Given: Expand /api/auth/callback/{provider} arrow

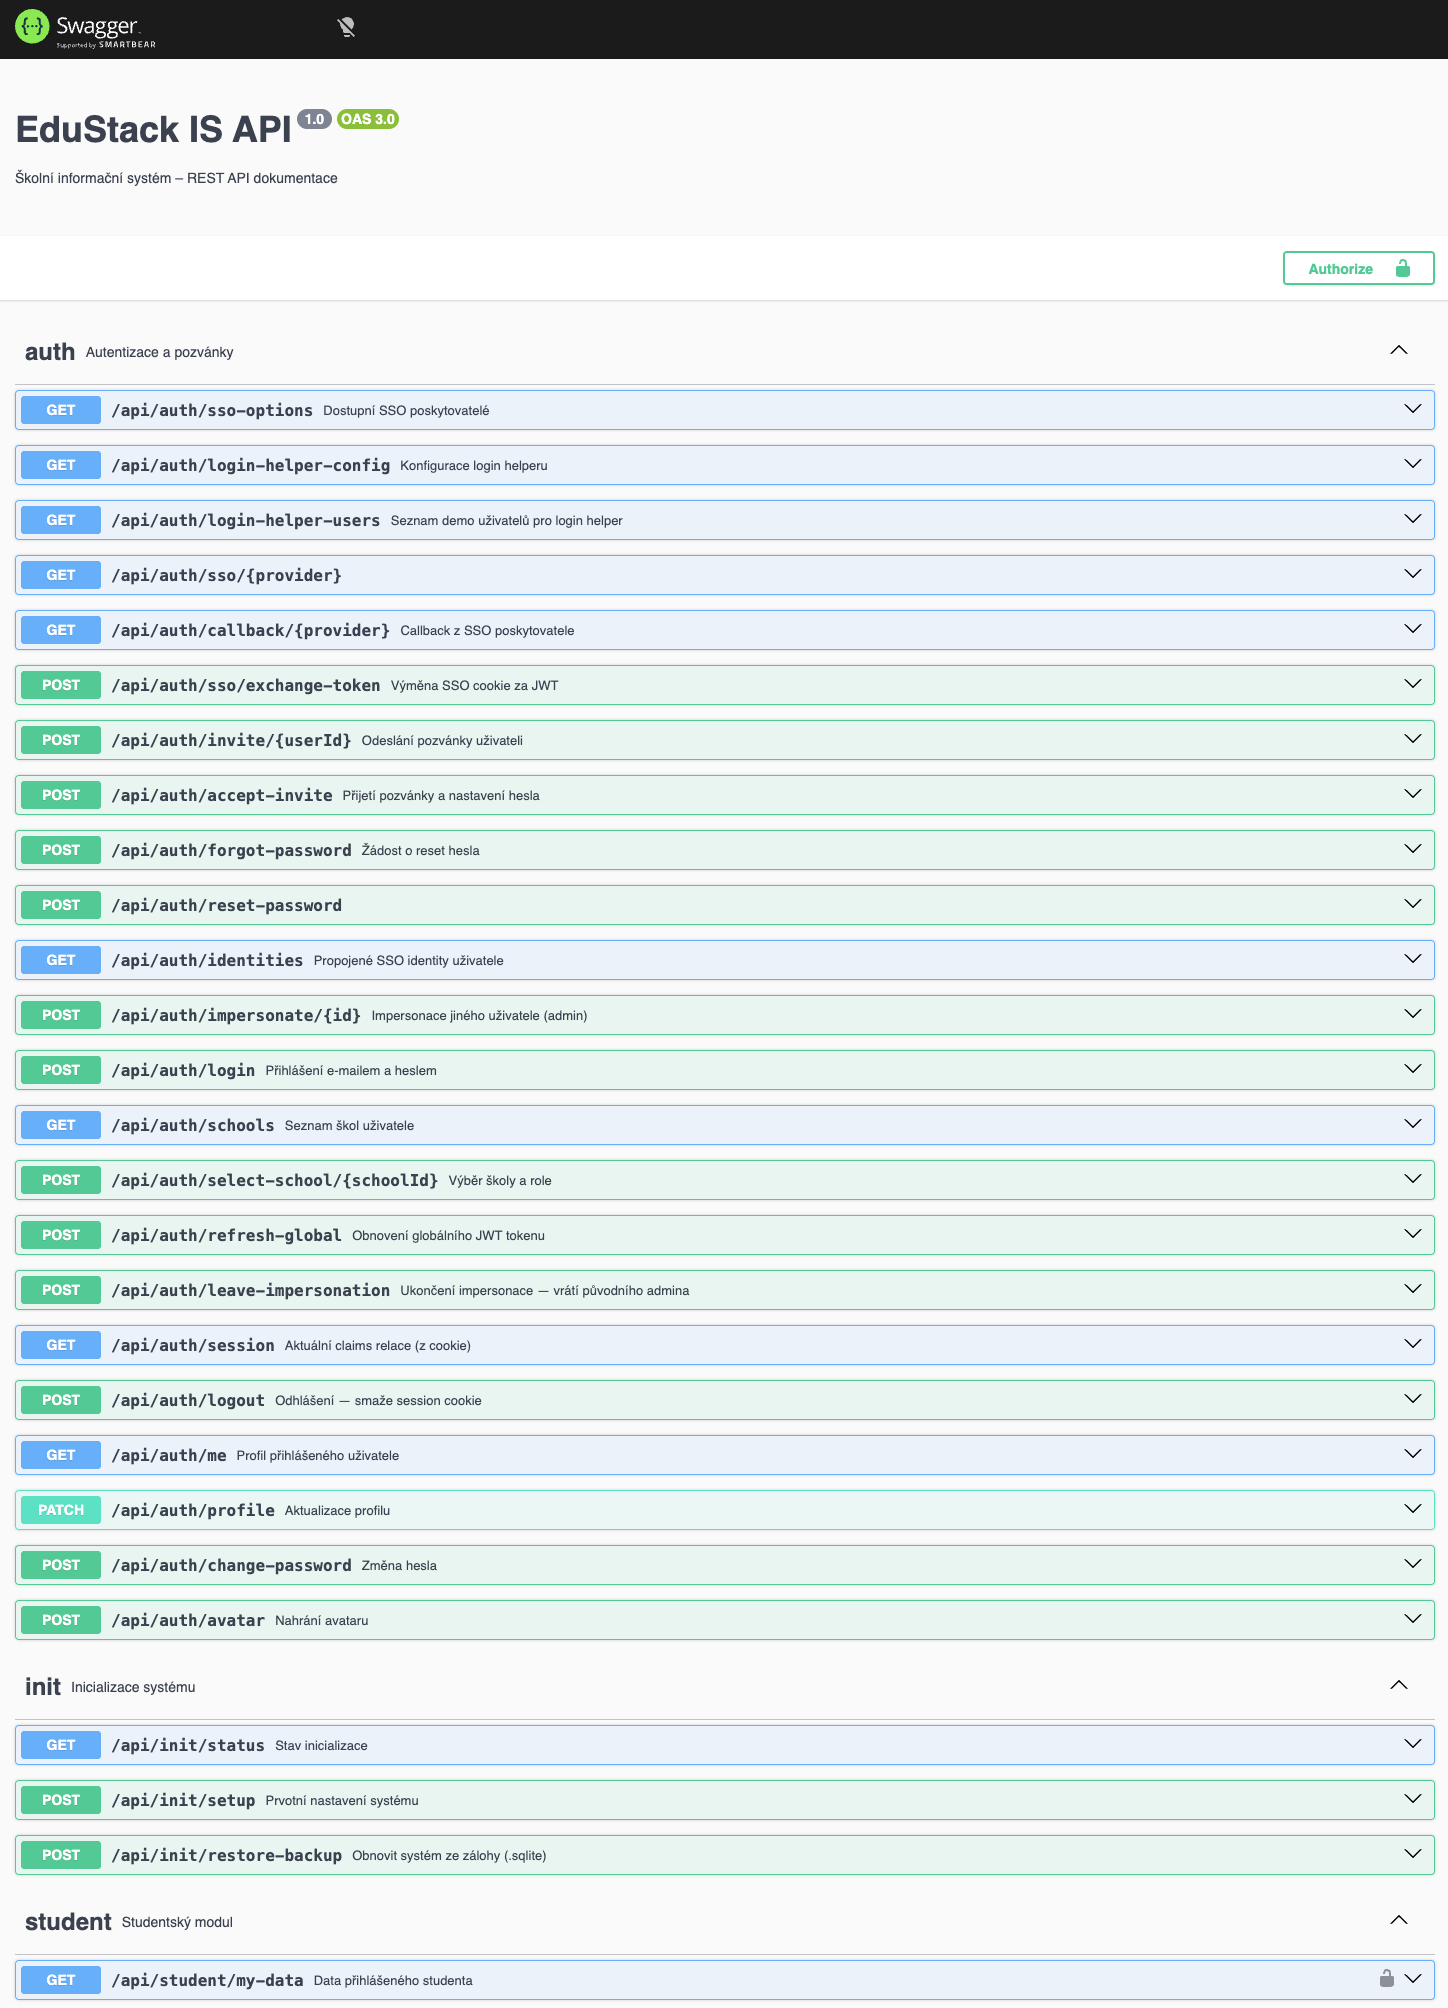Looking at the screenshot, I should [1413, 629].
